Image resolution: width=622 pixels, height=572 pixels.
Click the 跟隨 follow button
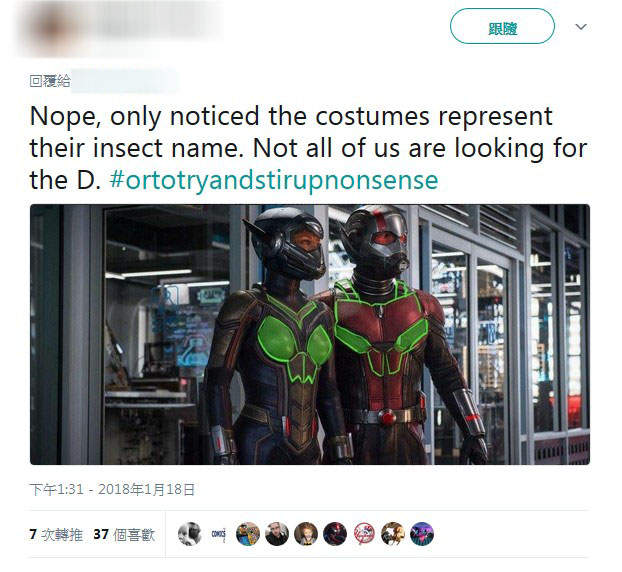tap(502, 26)
